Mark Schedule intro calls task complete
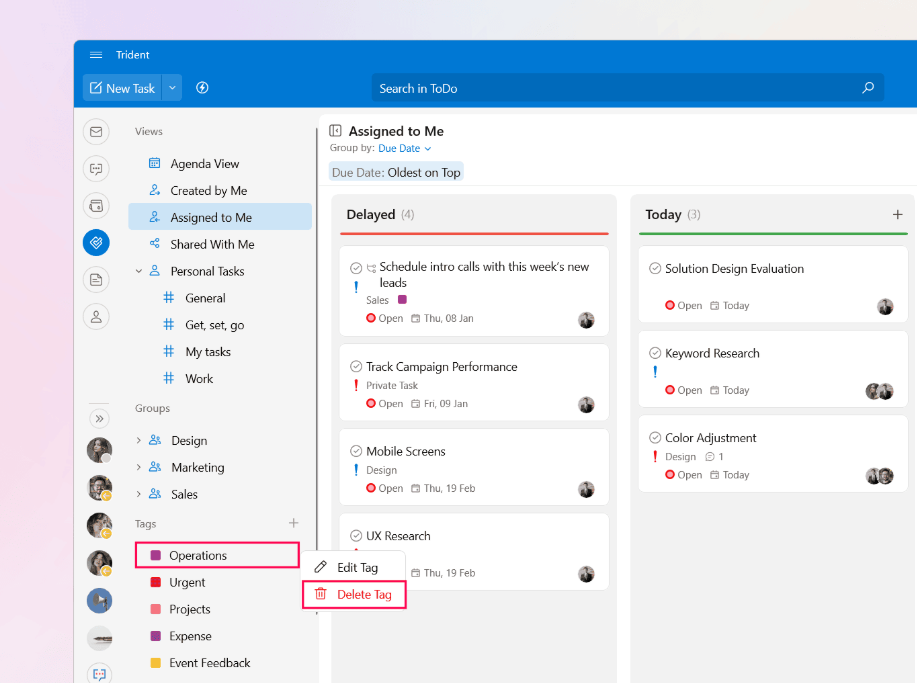The height and width of the screenshot is (683, 917). [356, 268]
